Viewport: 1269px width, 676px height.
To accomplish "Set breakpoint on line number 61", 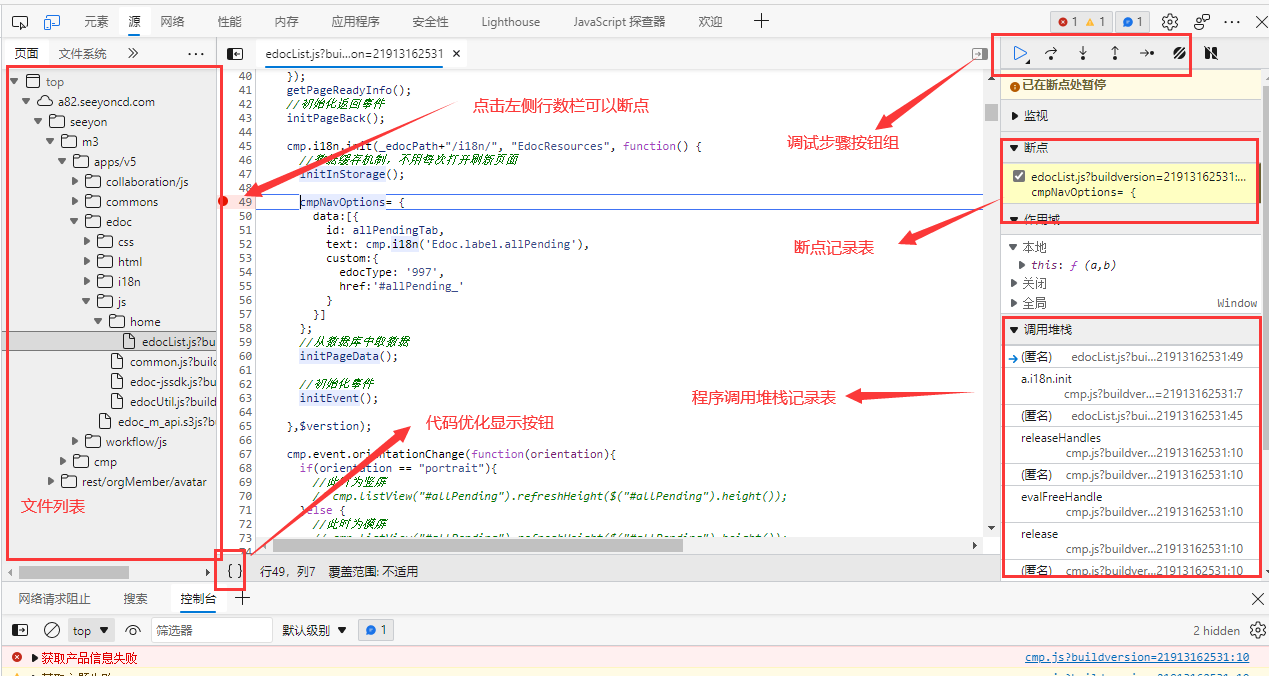I will 246,370.
